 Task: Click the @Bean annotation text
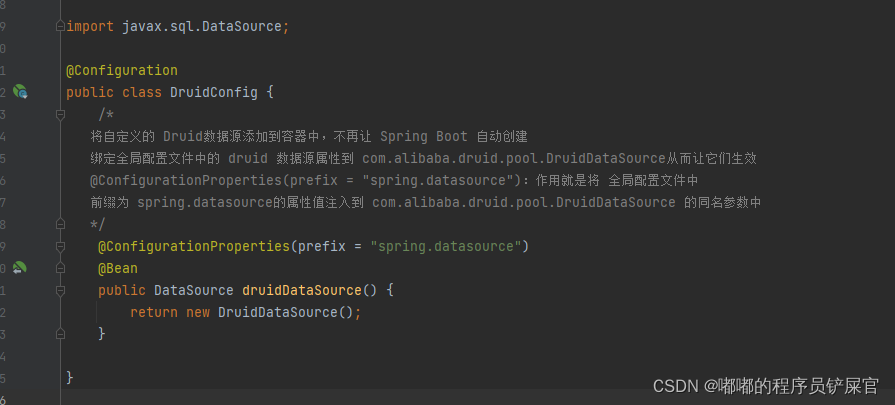pyautogui.click(x=118, y=268)
